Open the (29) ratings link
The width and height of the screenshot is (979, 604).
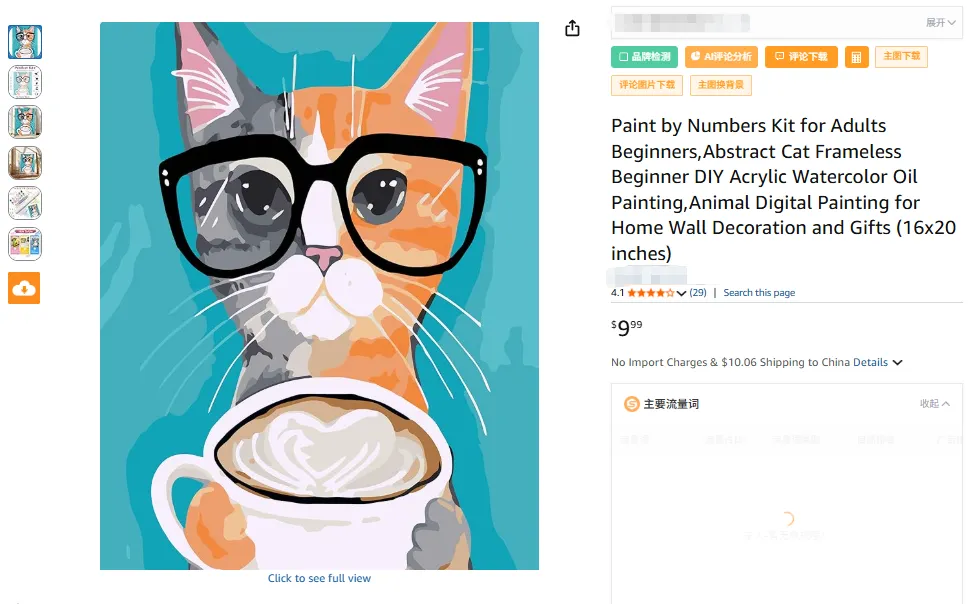pos(698,293)
